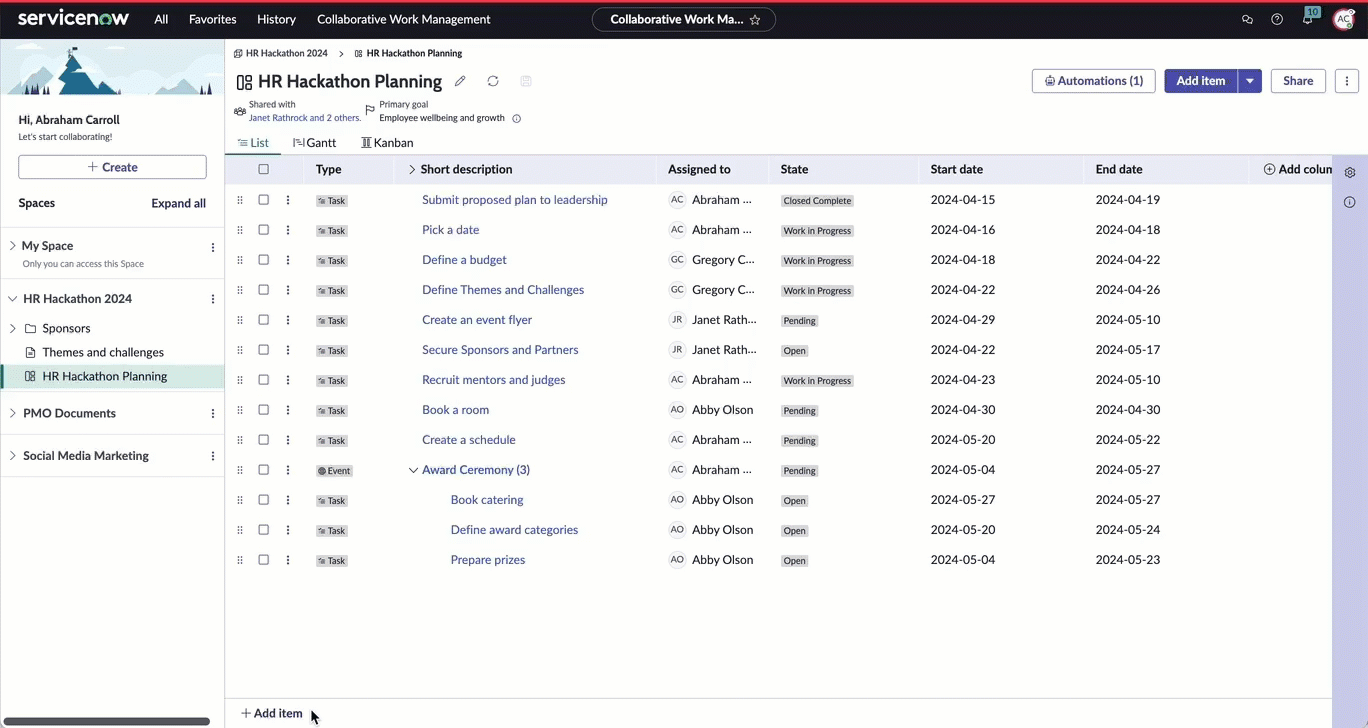The width and height of the screenshot is (1368, 728).
Task: Open the Define Themes and Challenges task link
Action: pyautogui.click(x=503, y=290)
